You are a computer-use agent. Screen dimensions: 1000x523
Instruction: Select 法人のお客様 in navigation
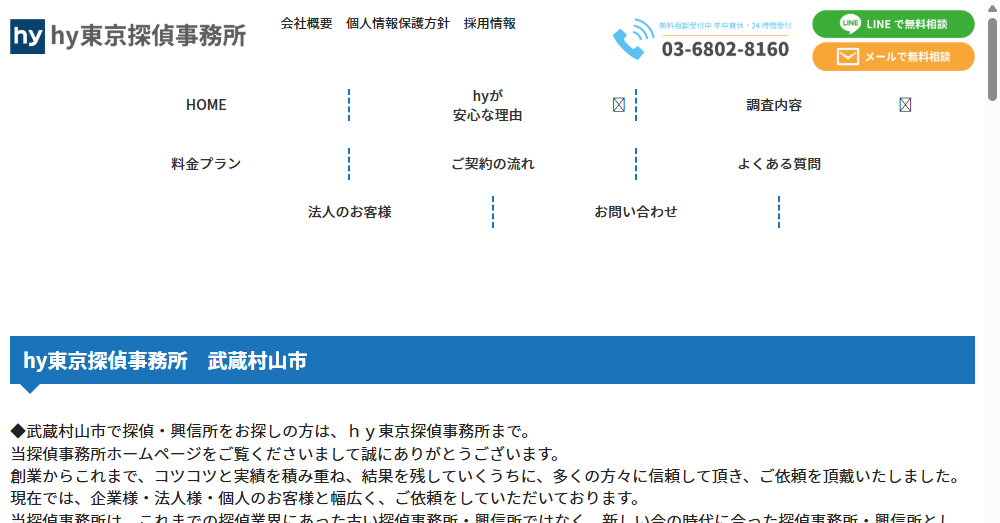(x=349, y=212)
